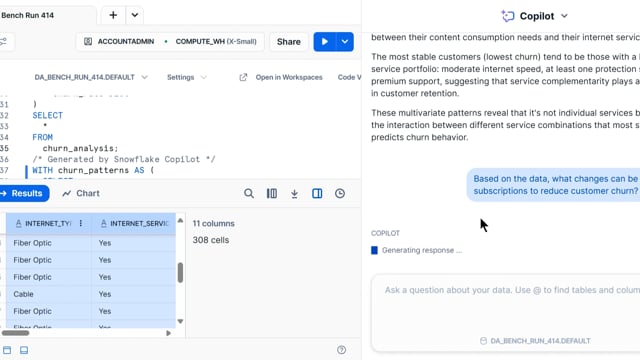Download the results using the download icon
Screen dimensions: 640x360
pyautogui.click(x=294, y=193)
